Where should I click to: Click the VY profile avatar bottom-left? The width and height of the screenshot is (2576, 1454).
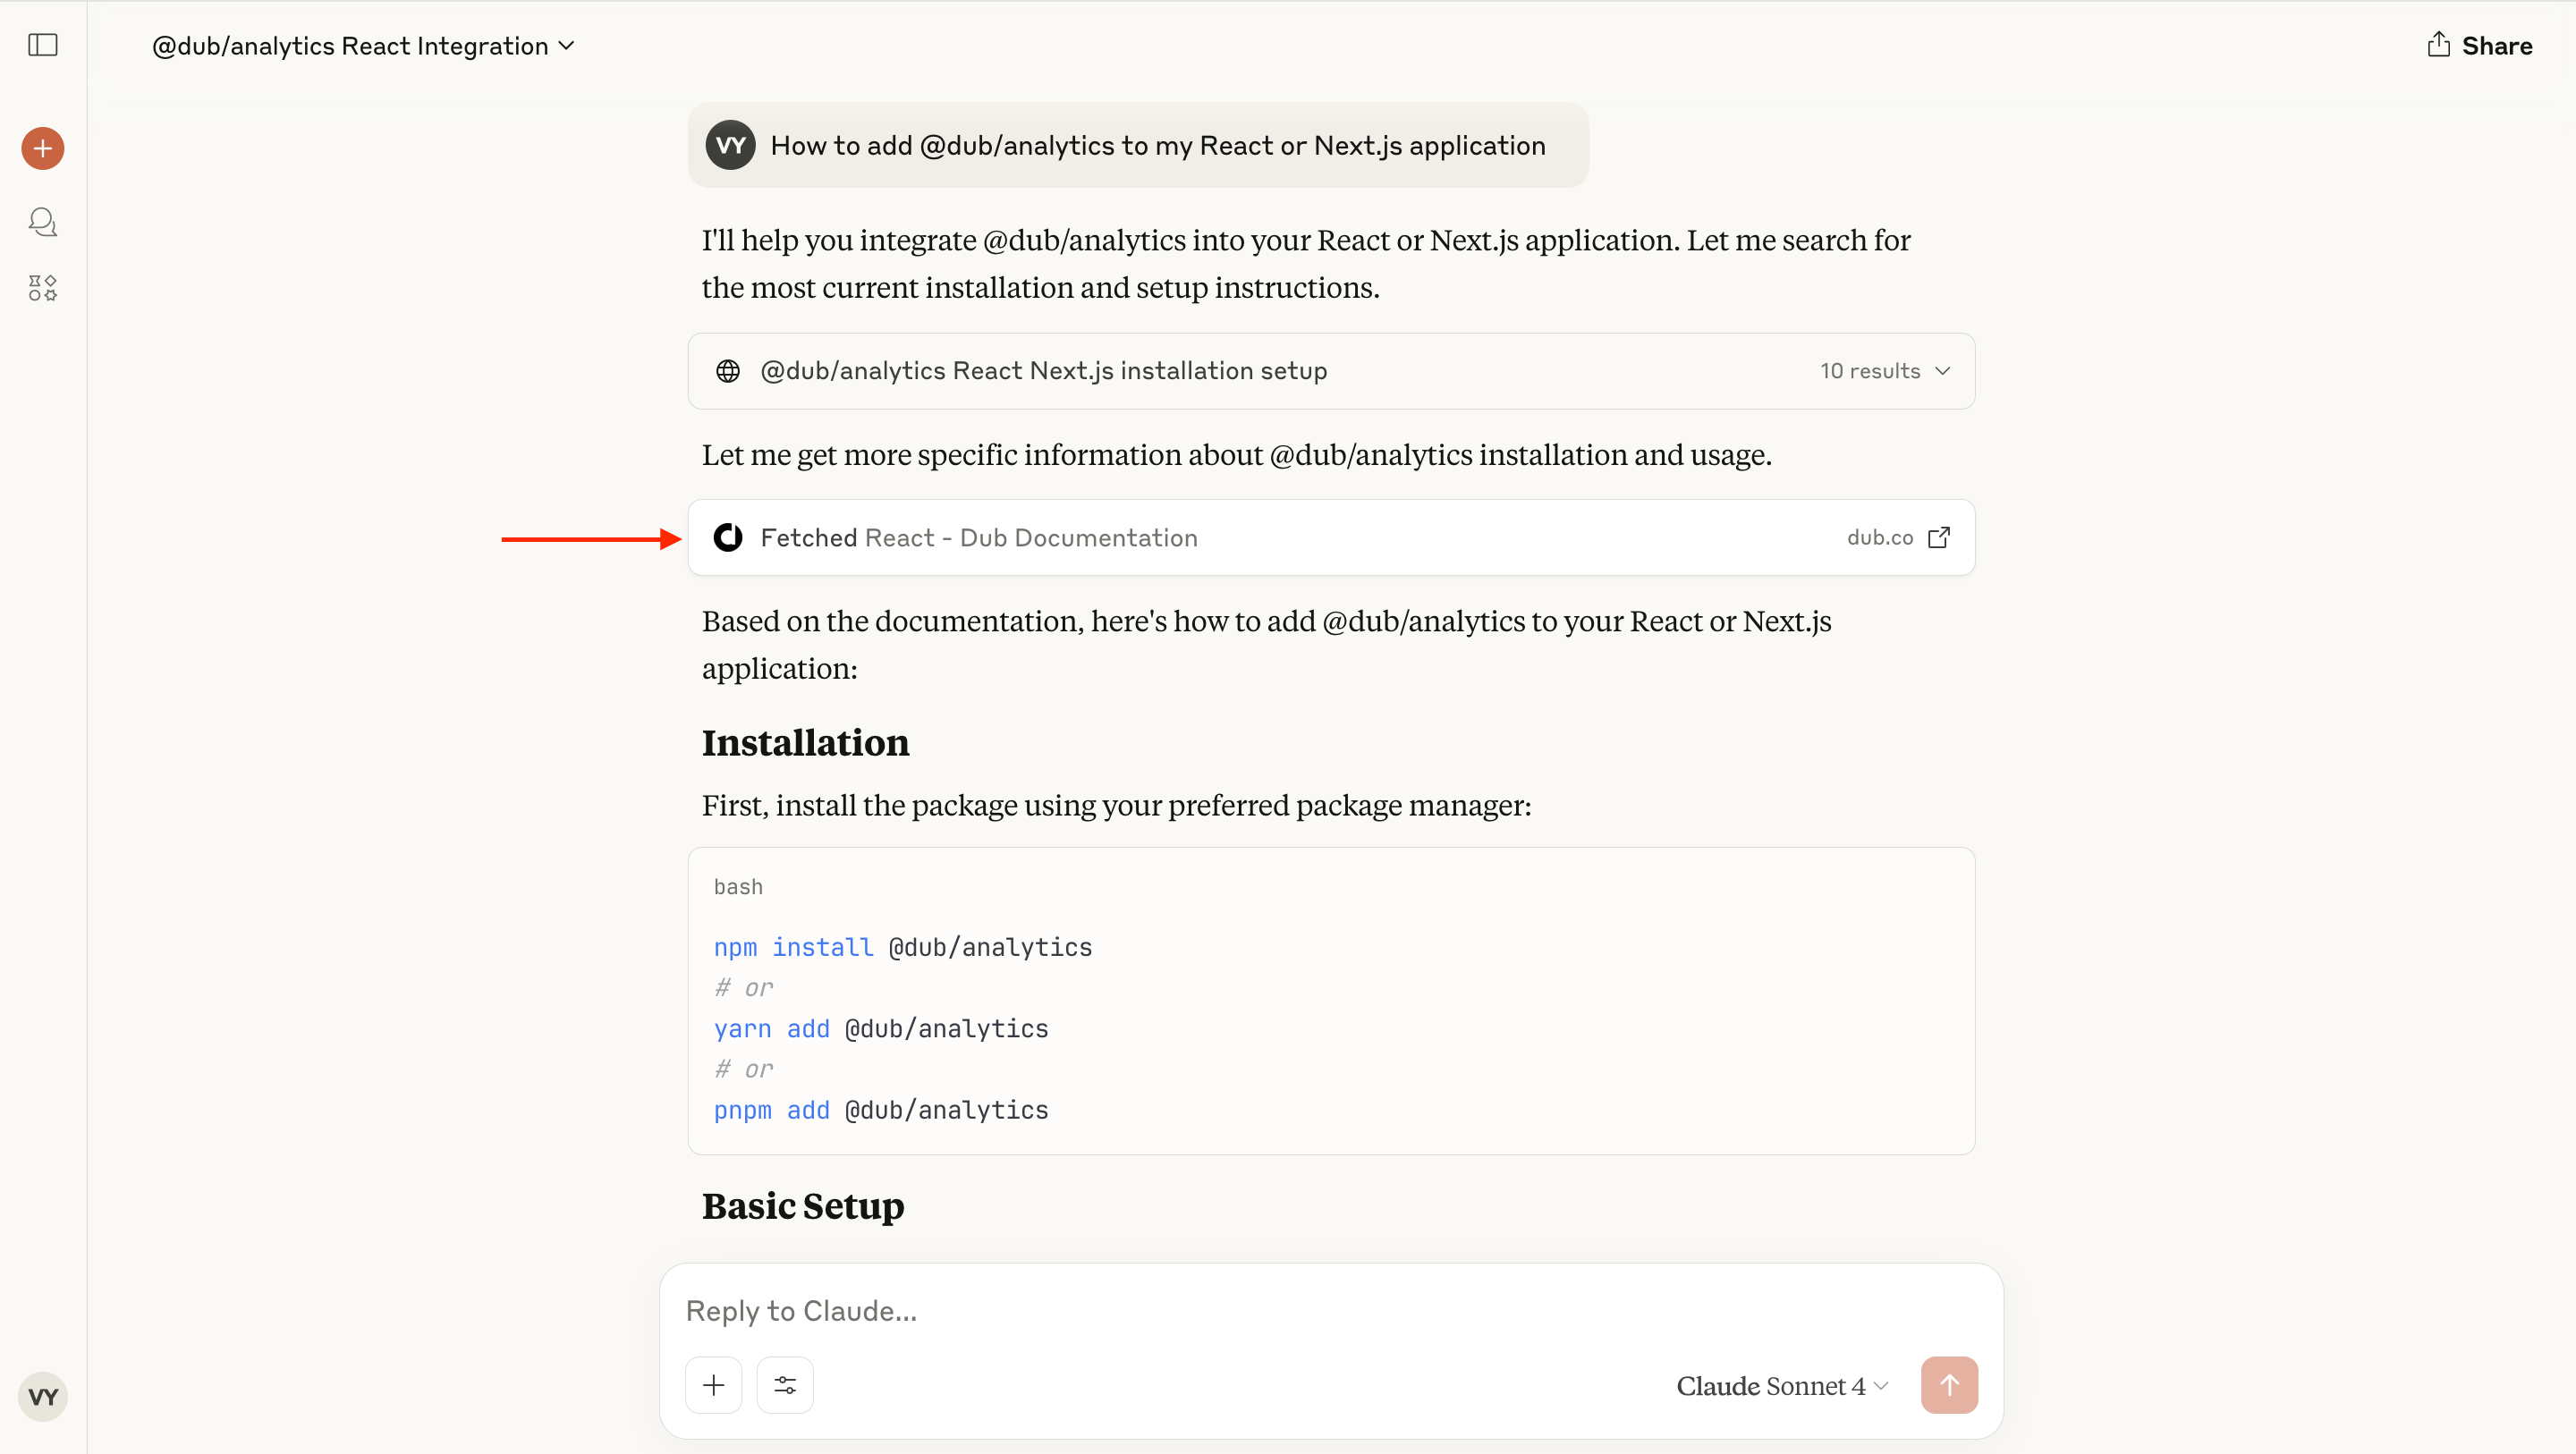(43, 1396)
